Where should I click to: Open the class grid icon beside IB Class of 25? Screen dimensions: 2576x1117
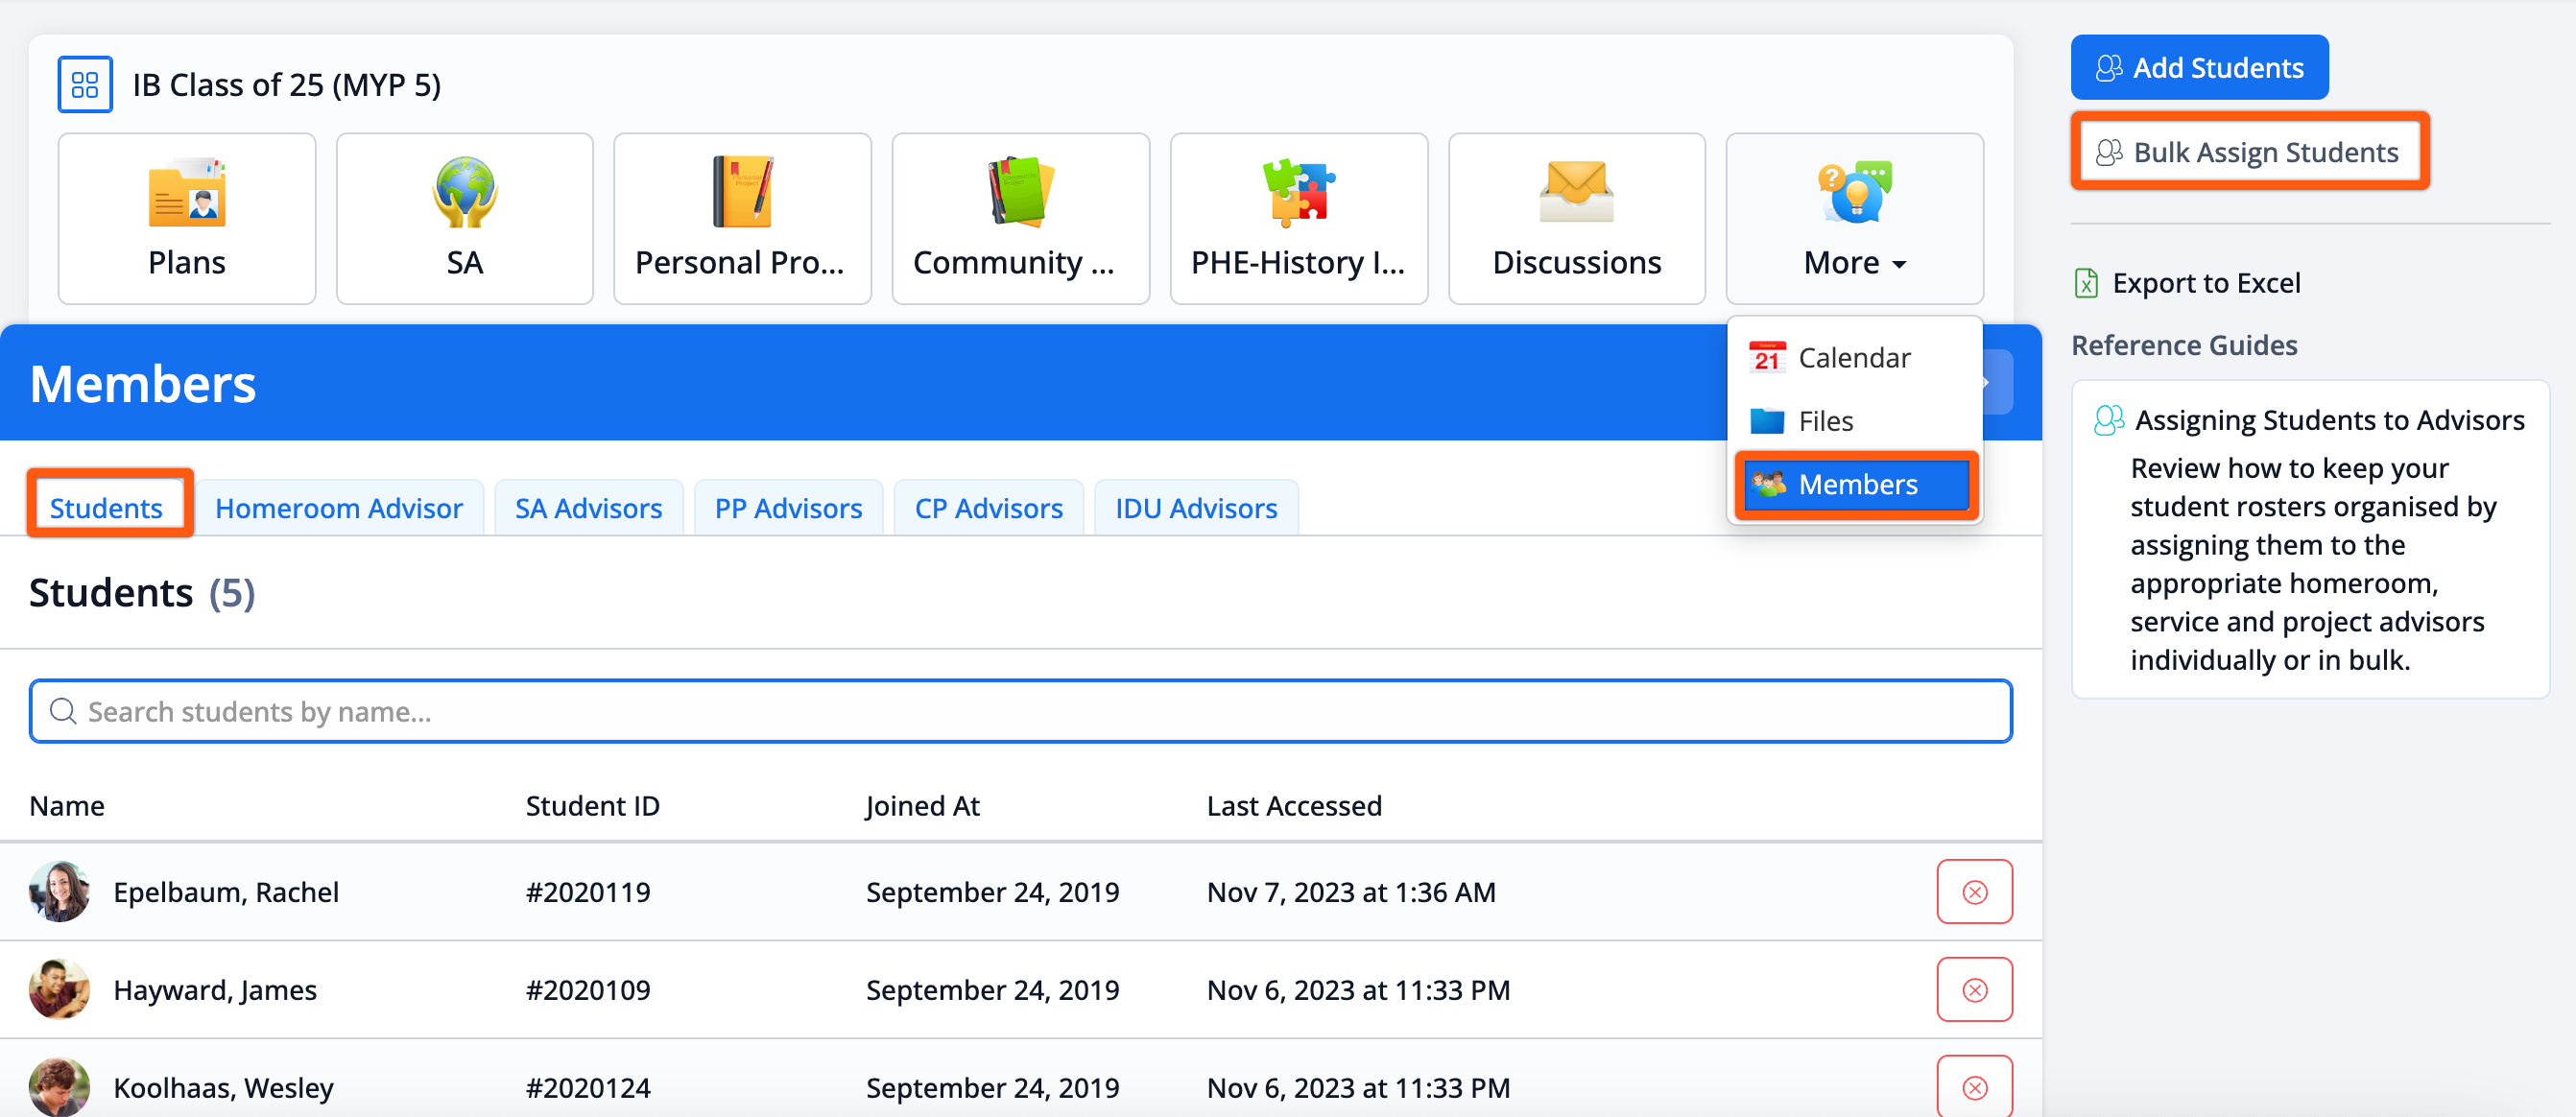coord(85,84)
